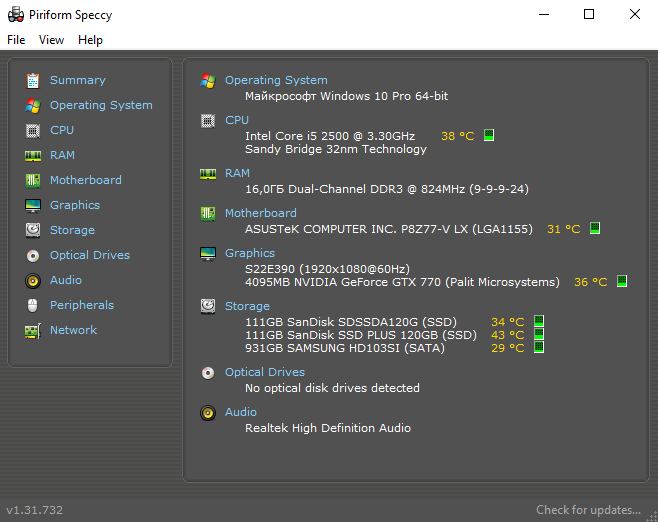Click Operating System heading link in summary
The height and width of the screenshot is (522, 658).
point(276,80)
